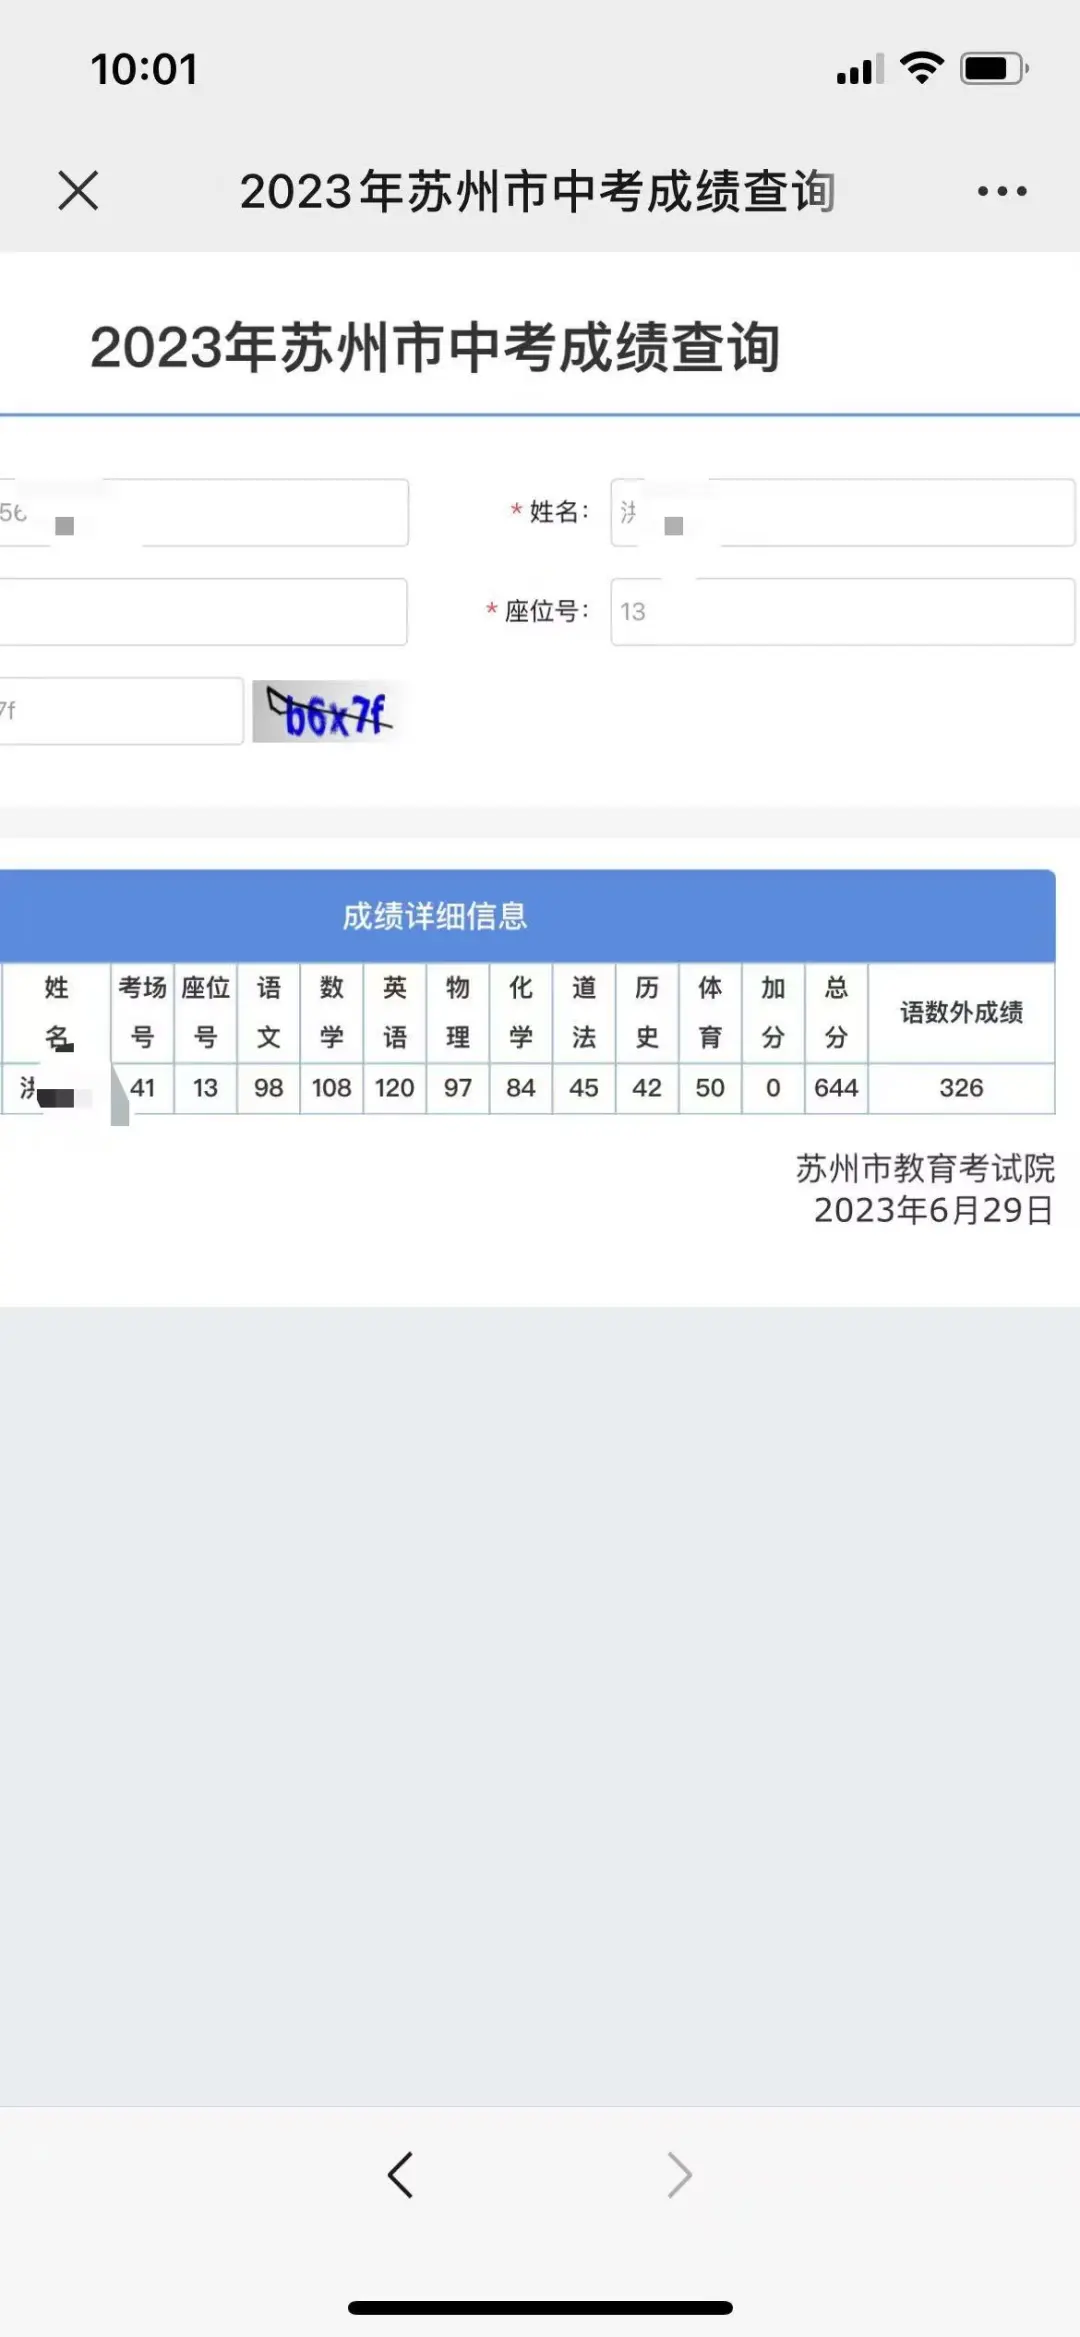Image resolution: width=1080 pixels, height=2337 pixels.
Task: Tap the 10:01 clock in status bar
Action: [144, 69]
